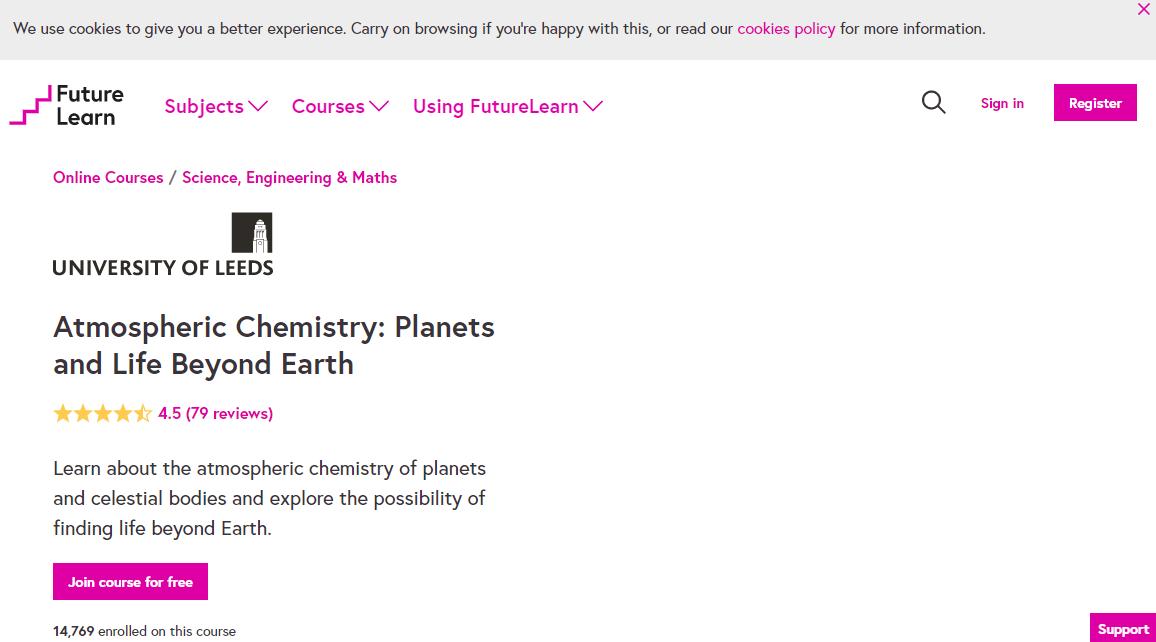Open the search magnifying glass icon
Viewport: 1156px width, 642px height.
933,102
